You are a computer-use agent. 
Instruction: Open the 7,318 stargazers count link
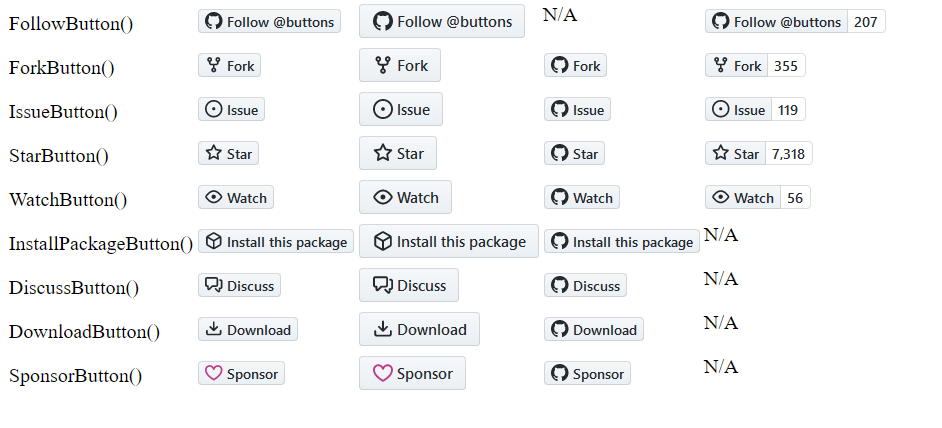(x=788, y=153)
